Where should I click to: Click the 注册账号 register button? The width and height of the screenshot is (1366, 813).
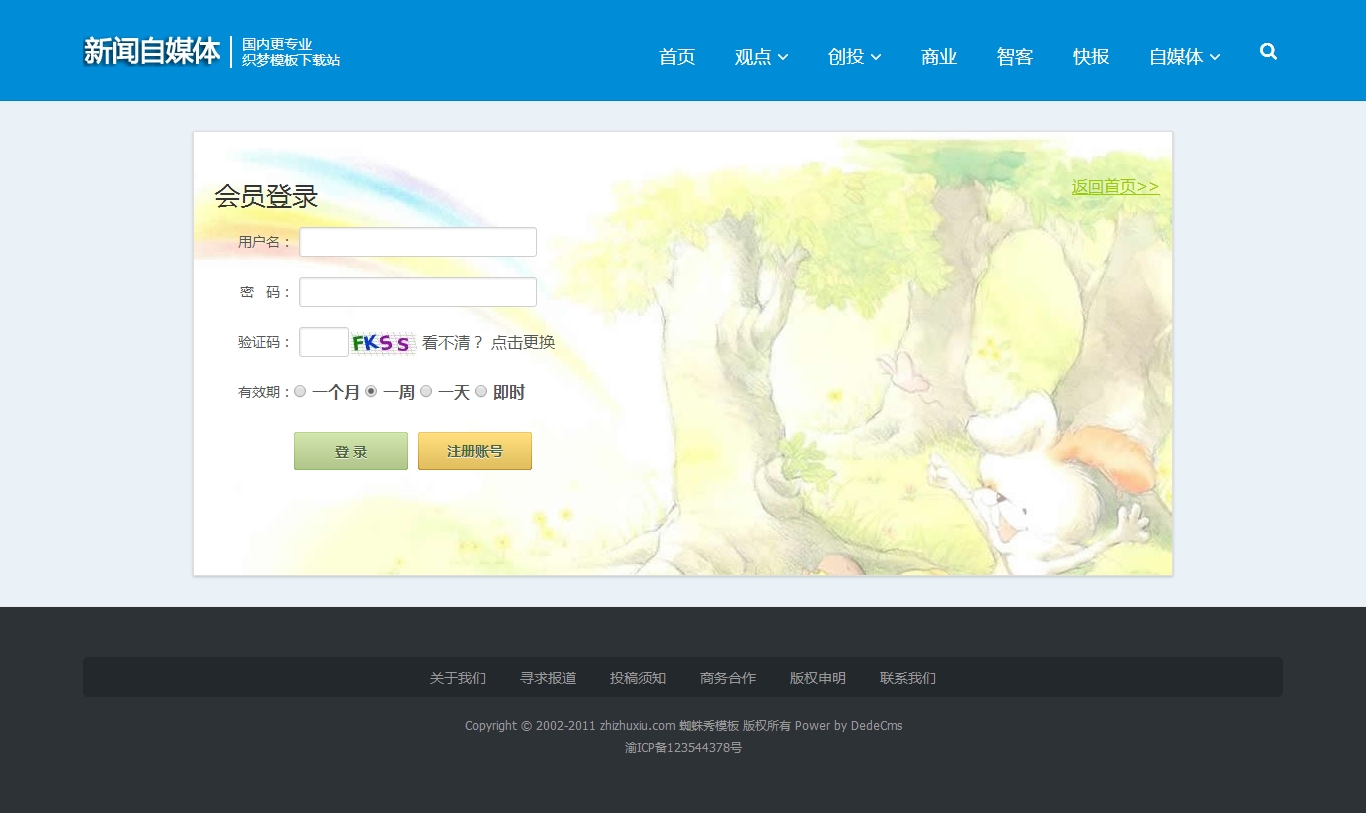(x=475, y=451)
